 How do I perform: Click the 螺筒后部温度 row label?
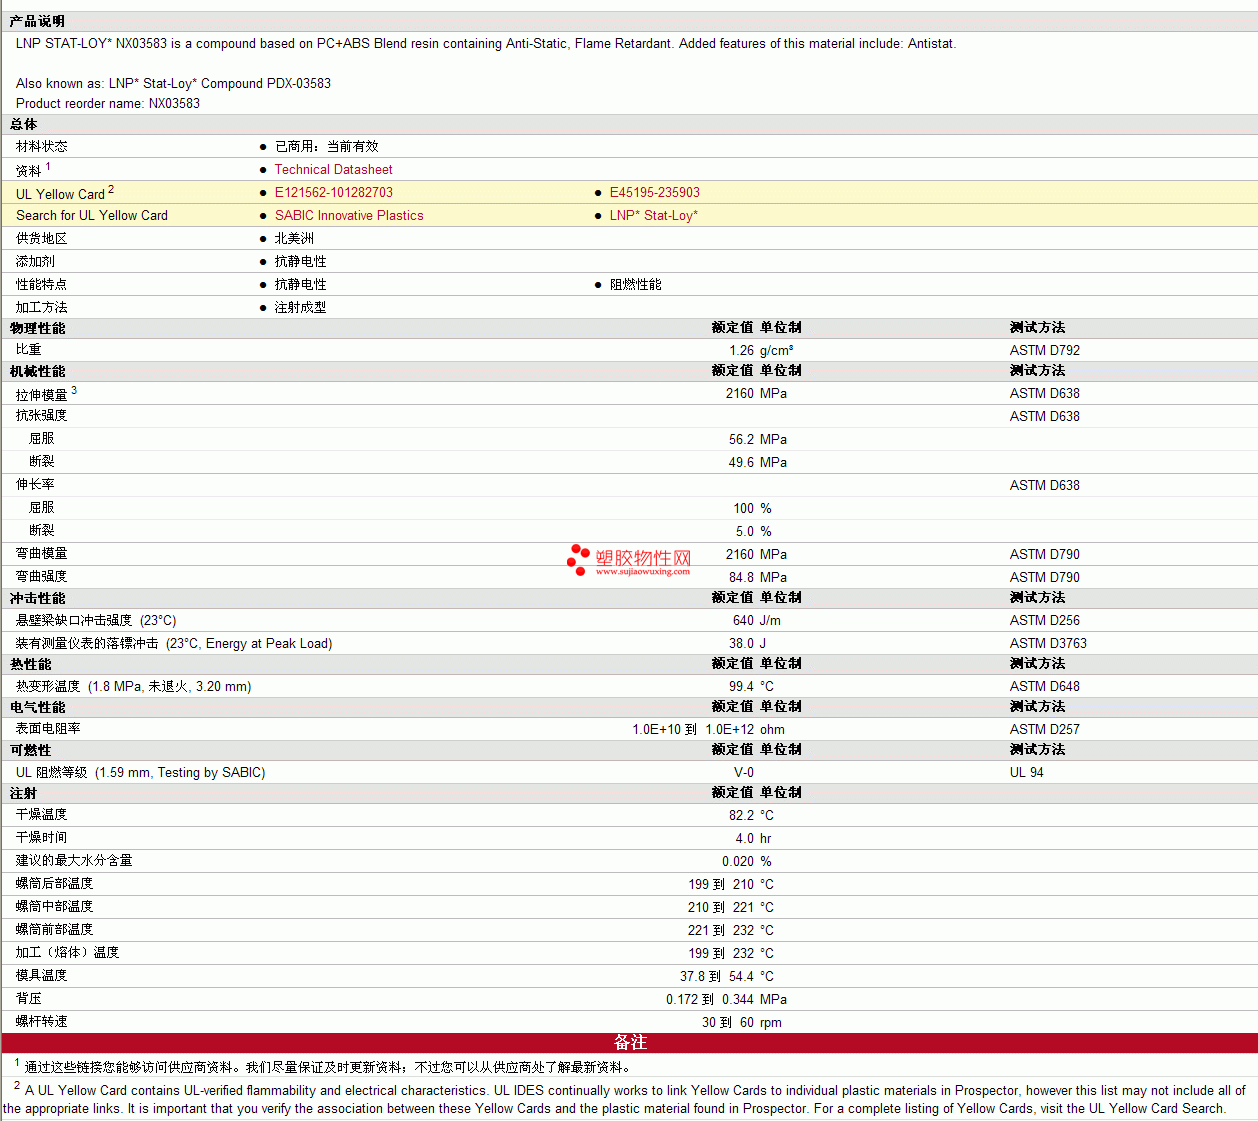tap(54, 884)
